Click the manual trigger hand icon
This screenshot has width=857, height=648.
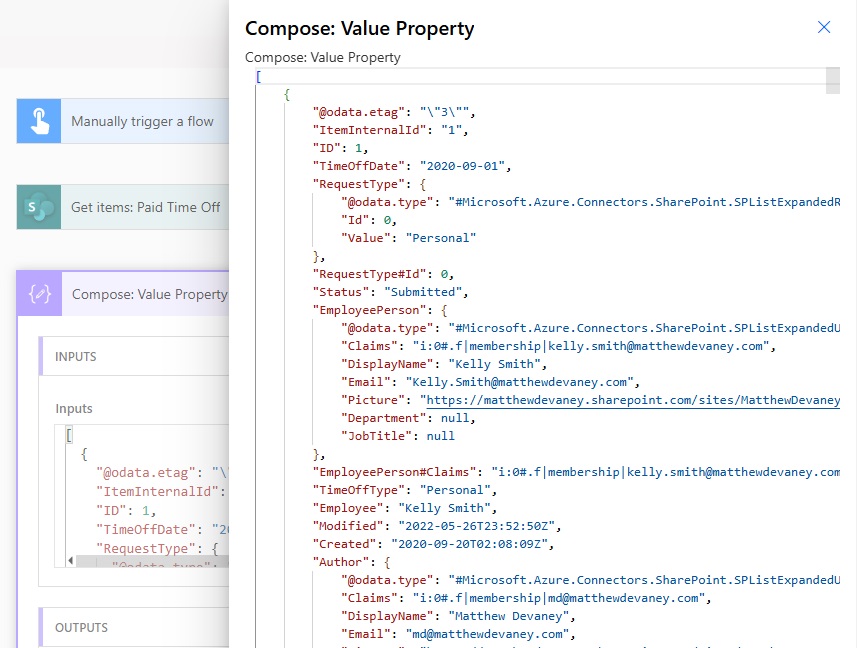39,121
